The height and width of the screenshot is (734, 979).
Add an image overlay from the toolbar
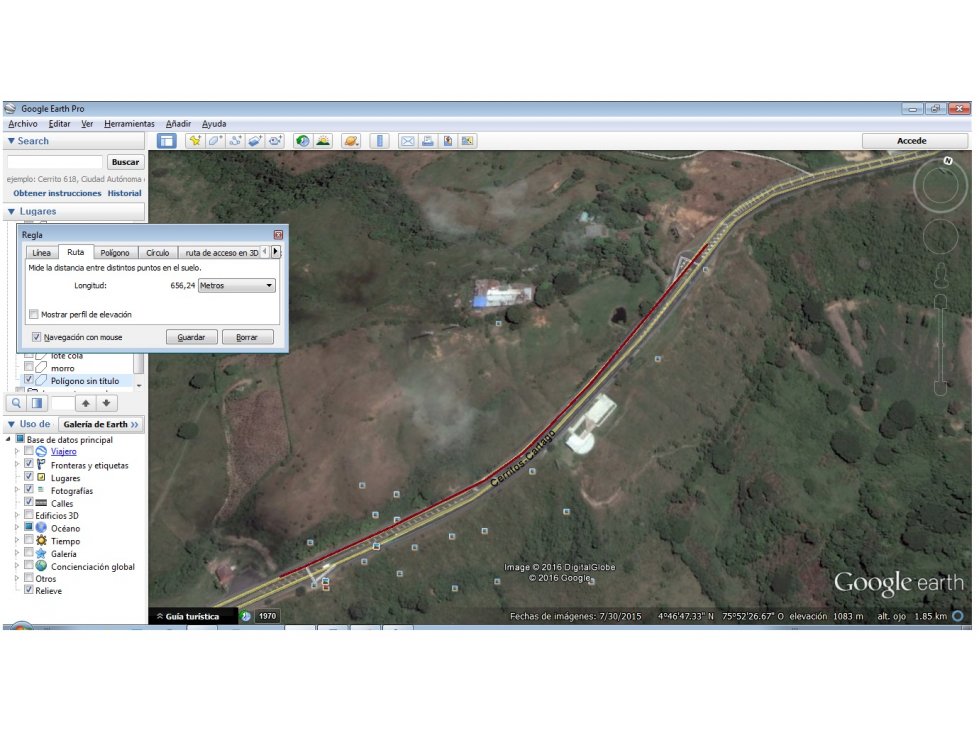[x=255, y=141]
